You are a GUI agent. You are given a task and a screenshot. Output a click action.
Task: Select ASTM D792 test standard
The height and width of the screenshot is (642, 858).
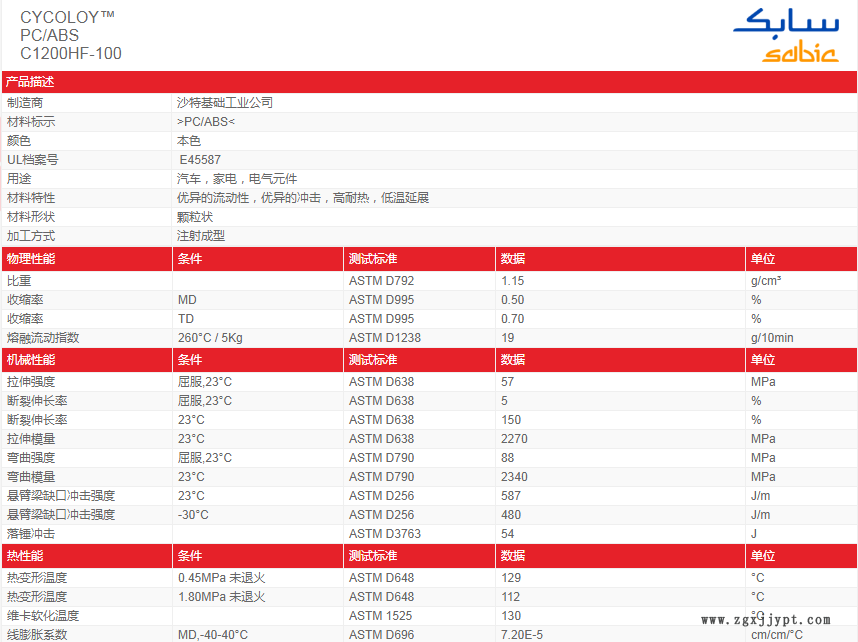[x=381, y=281]
